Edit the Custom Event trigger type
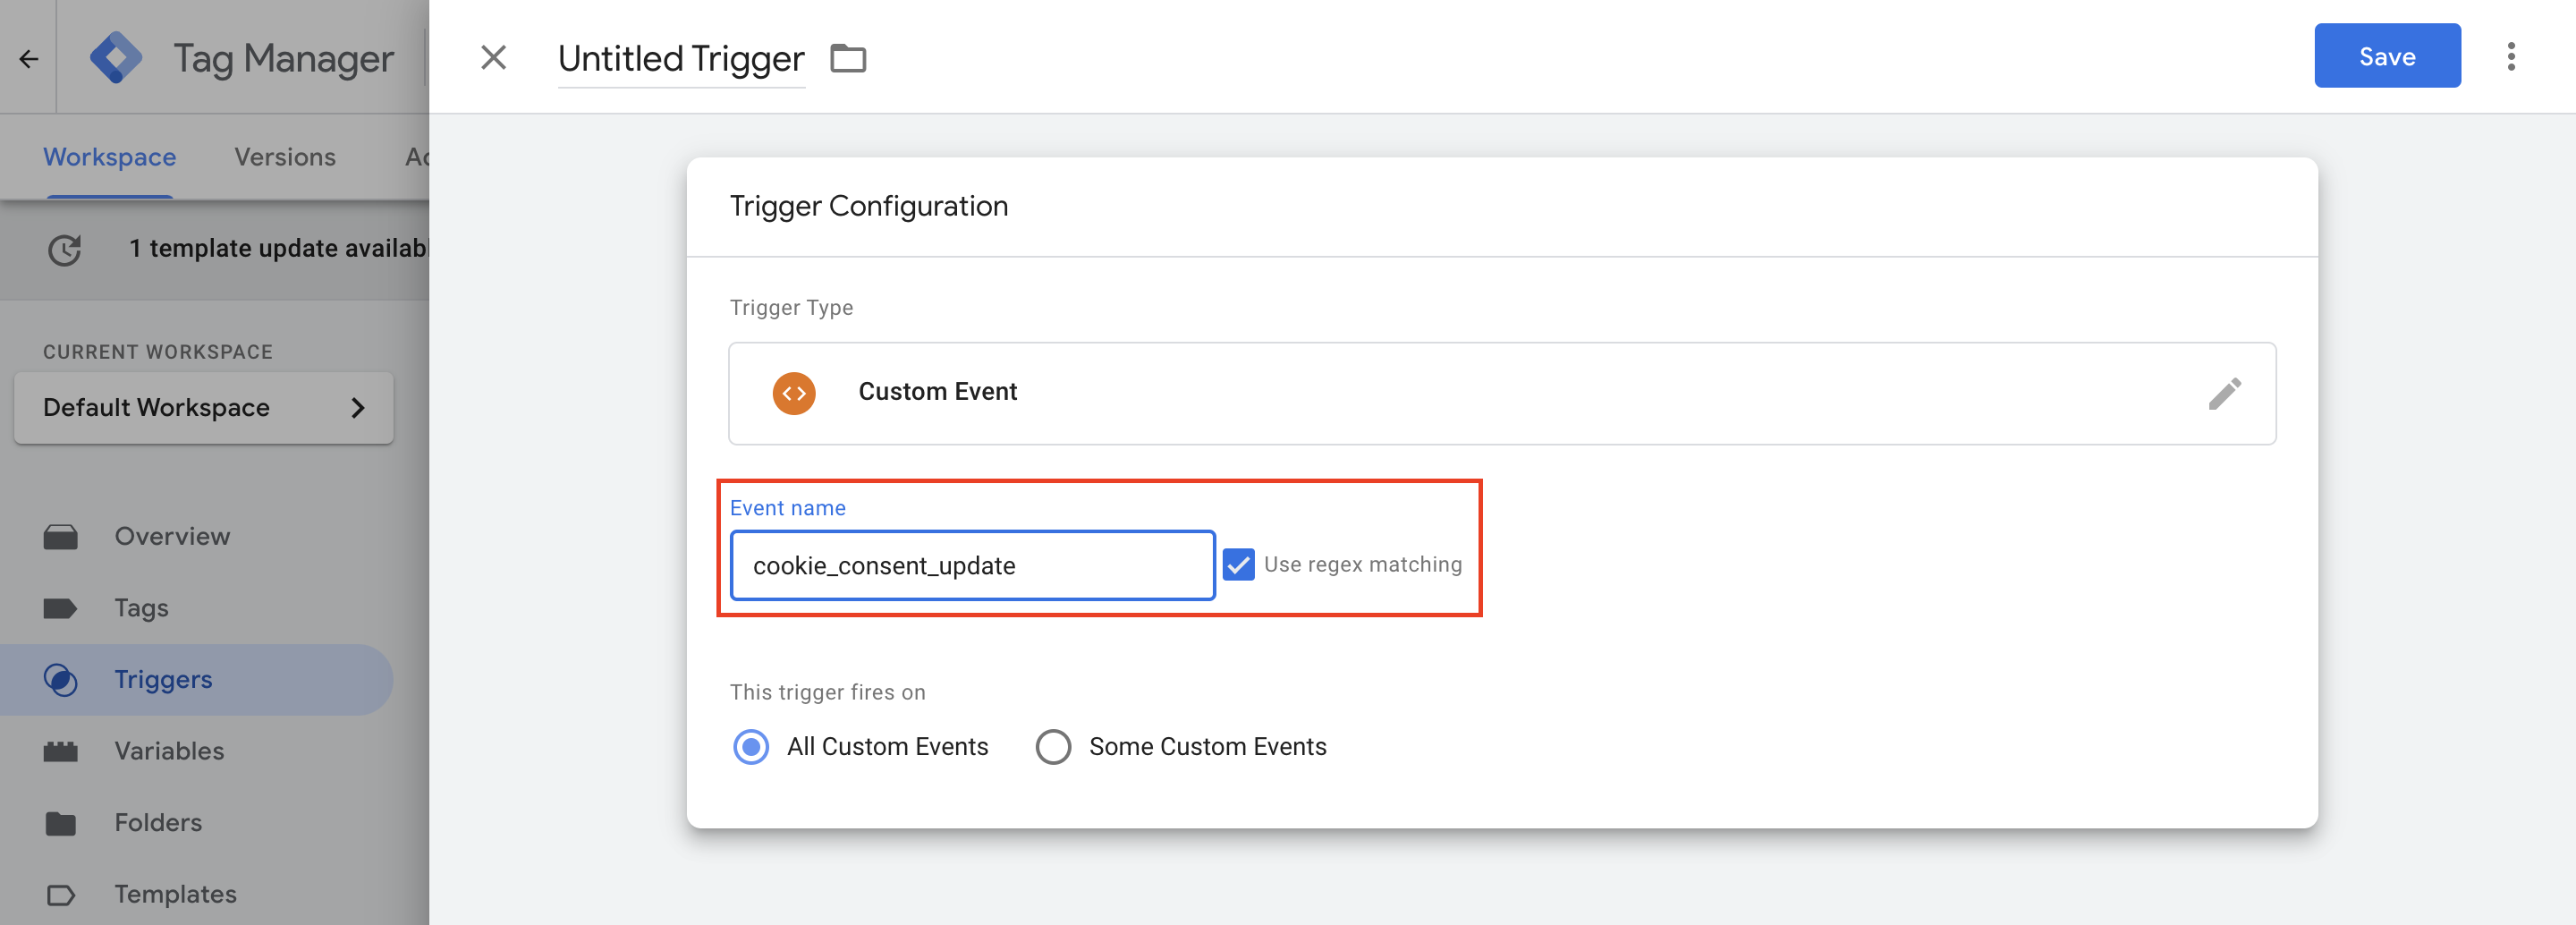 point(2225,393)
